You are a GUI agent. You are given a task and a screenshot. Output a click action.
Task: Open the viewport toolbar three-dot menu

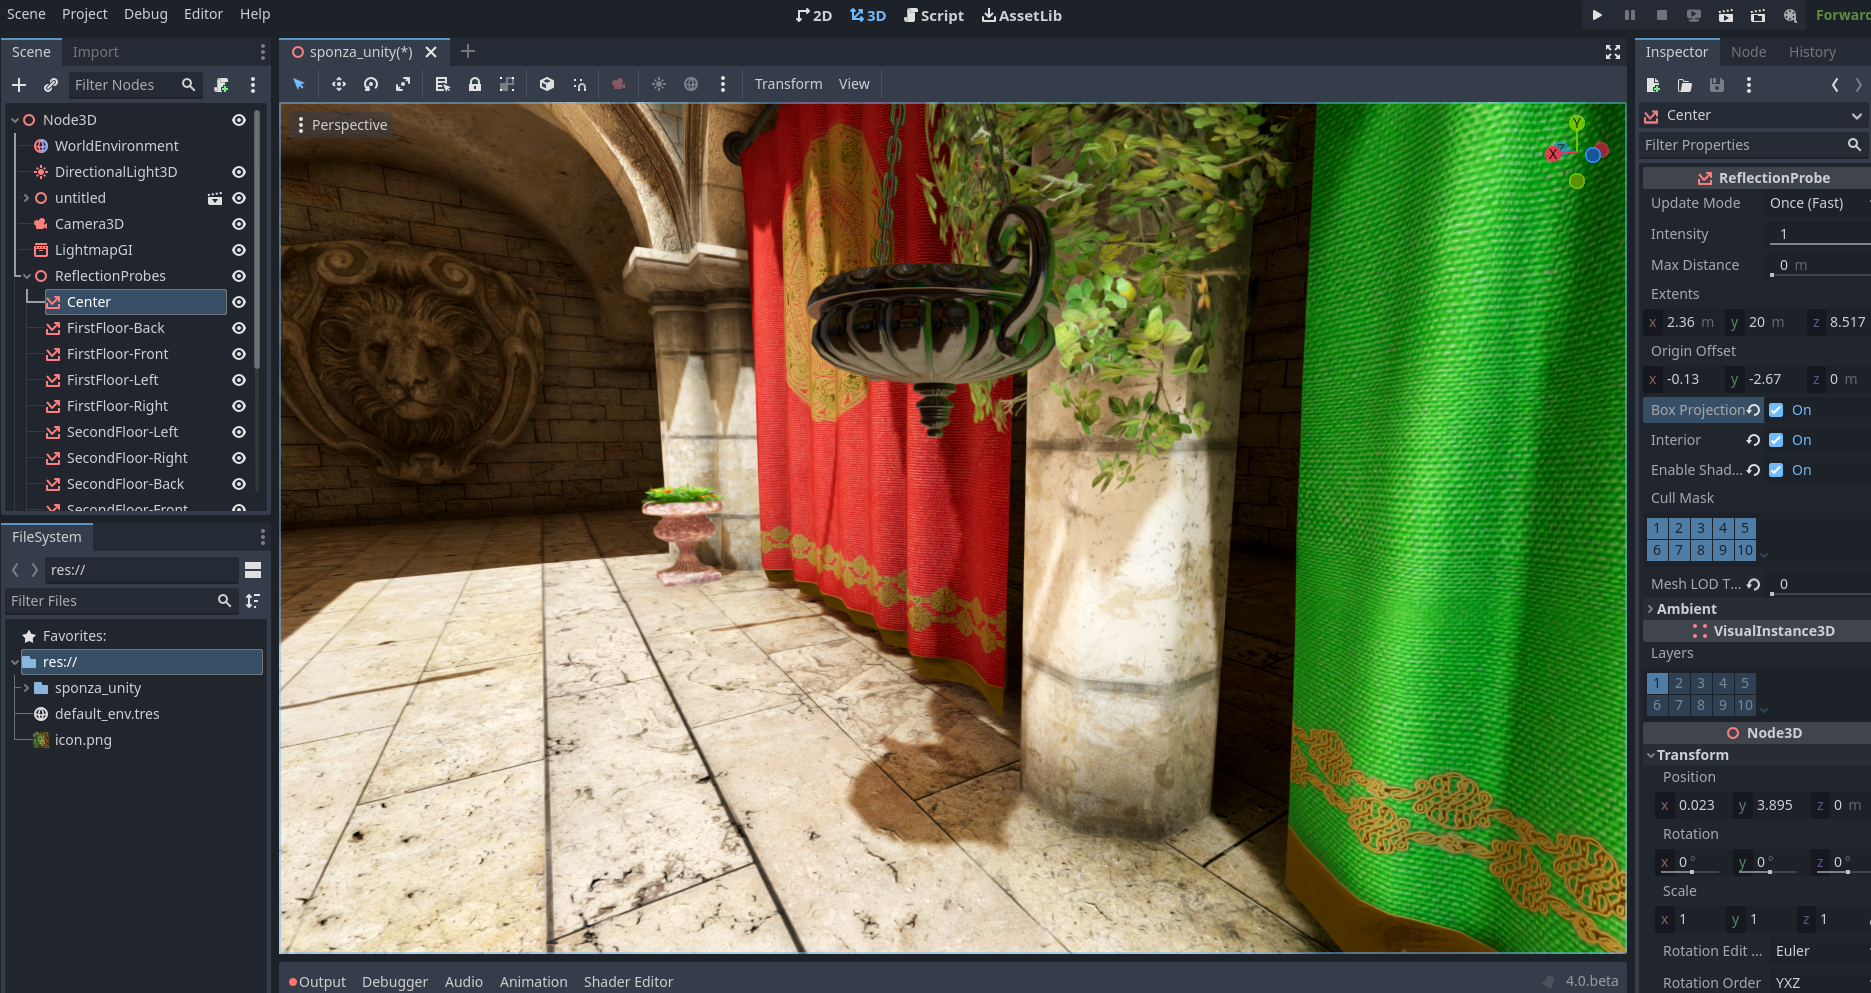pyautogui.click(x=723, y=84)
